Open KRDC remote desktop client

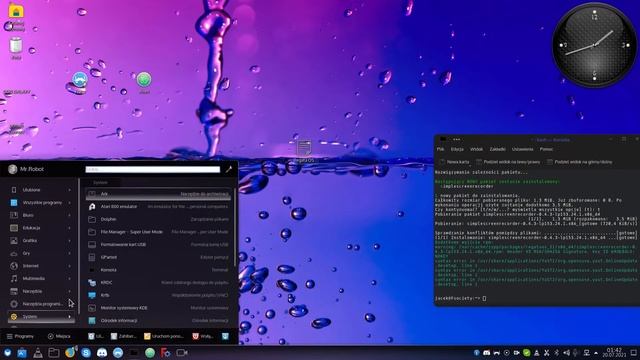[x=158, y=282]
